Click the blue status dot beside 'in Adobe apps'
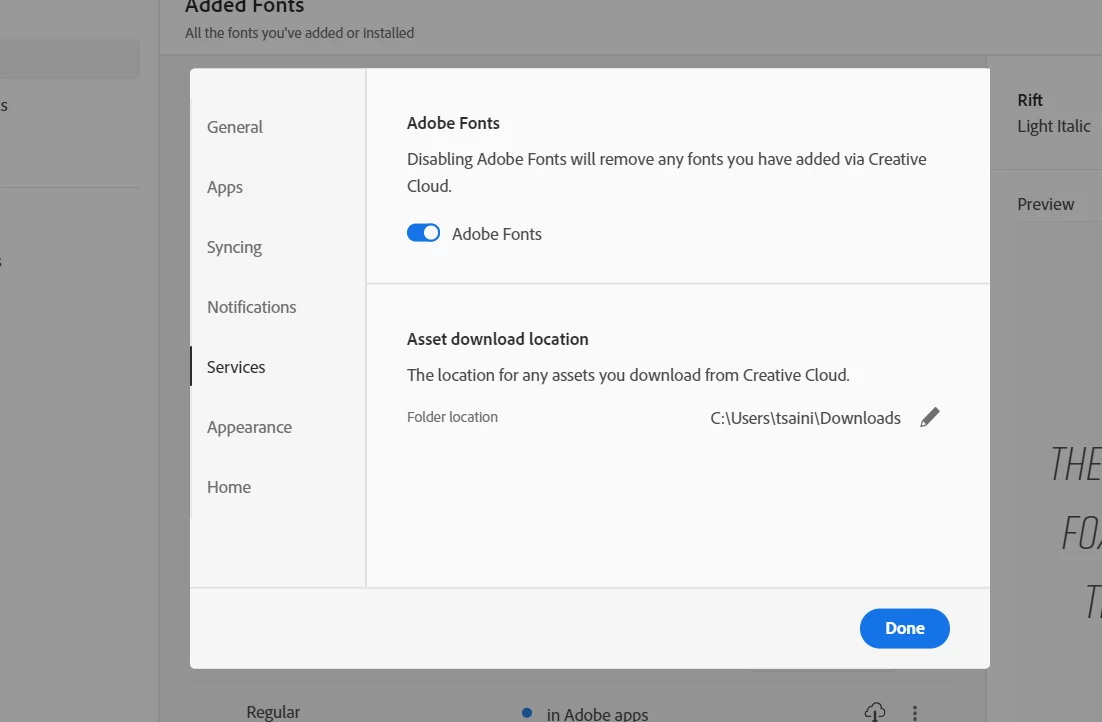 (x=527, y=713)
